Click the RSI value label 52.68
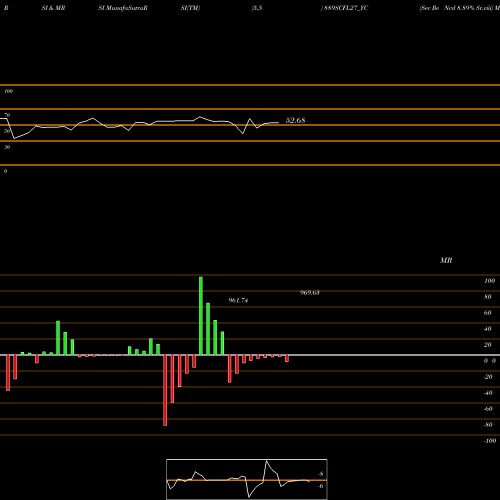 [295, 120]
